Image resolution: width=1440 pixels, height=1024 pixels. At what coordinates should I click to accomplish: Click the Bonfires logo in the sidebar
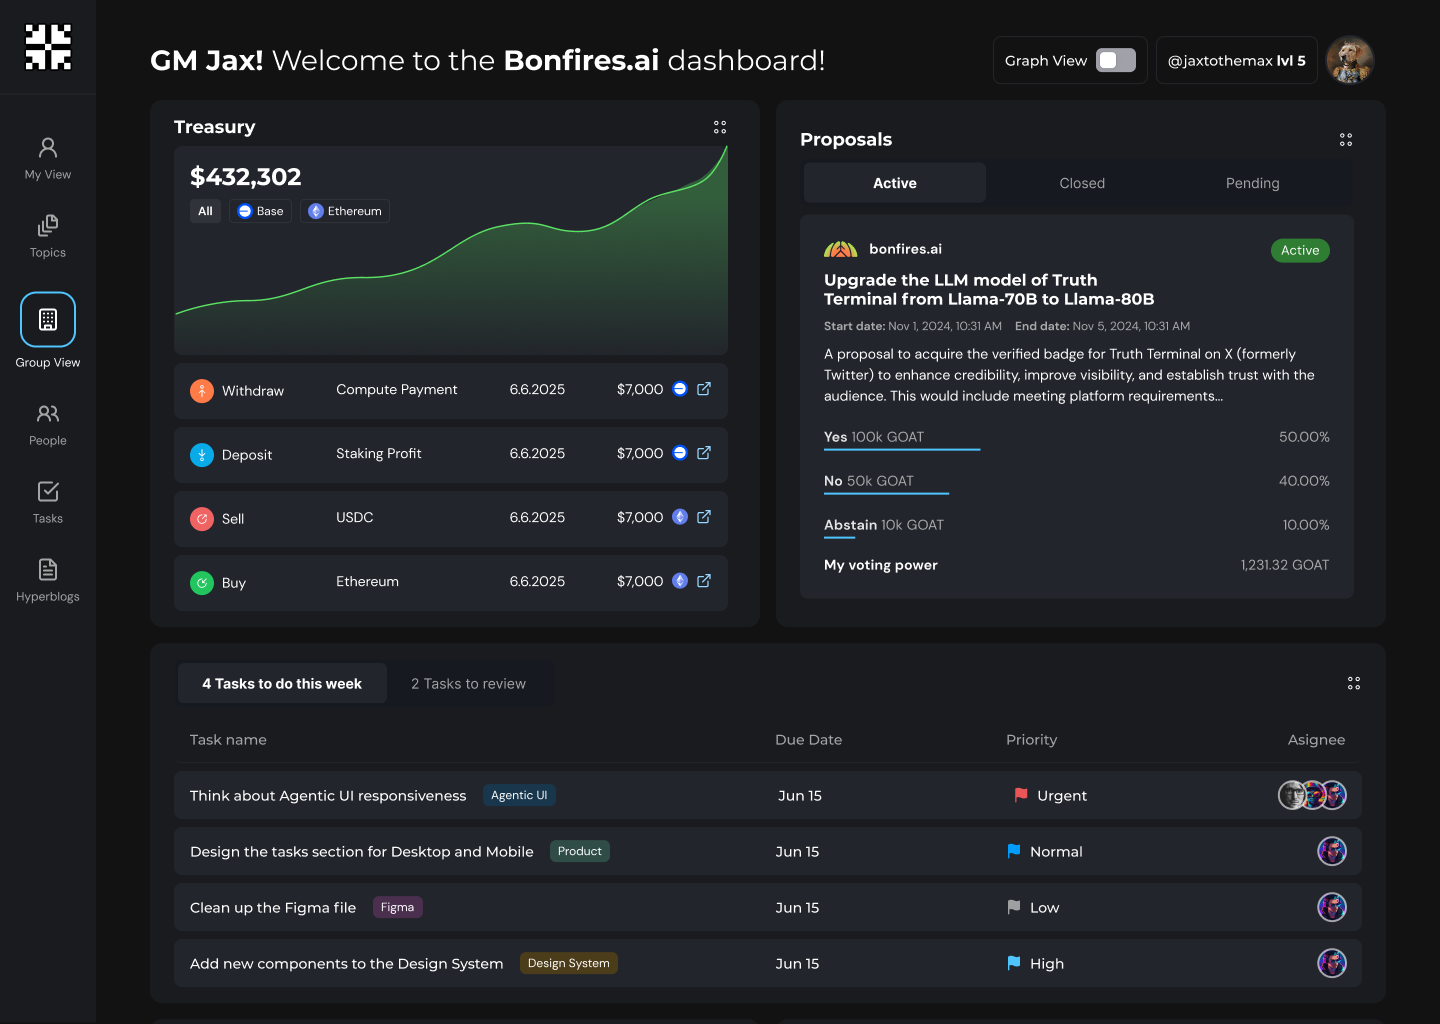48,47
